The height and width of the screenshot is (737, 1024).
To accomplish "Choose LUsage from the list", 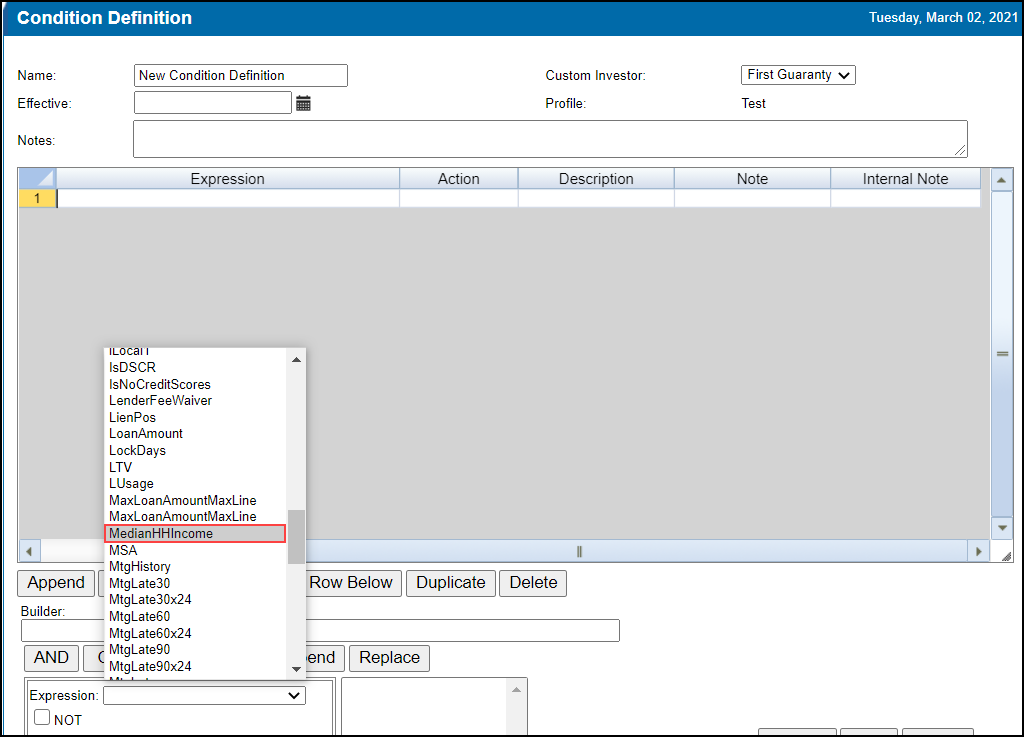I will click(x=195, y=484).
